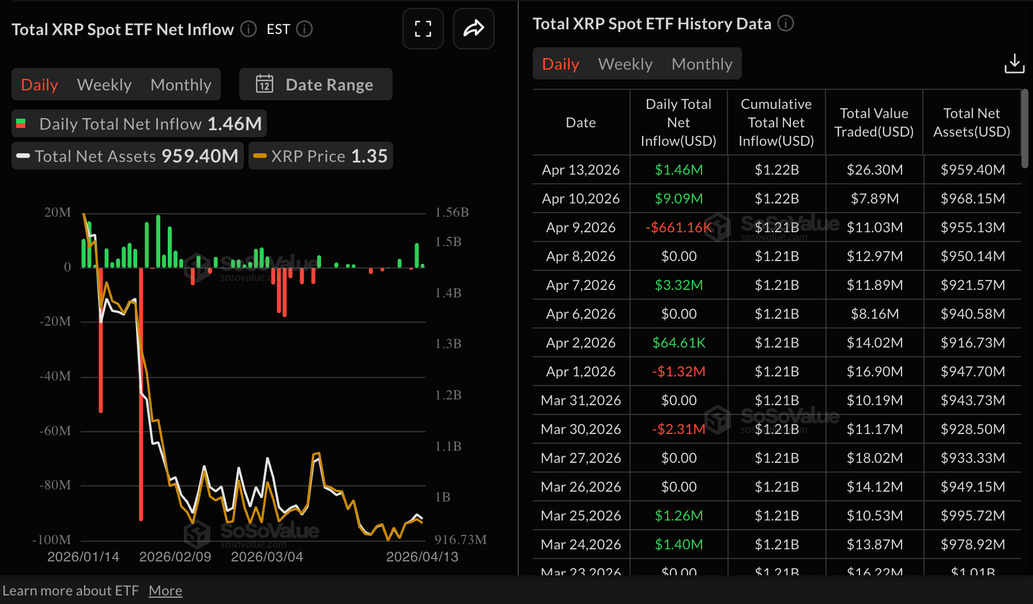Click the history table vertical scrollbar
The image size is (1033, 604).
pos(1024,130)
